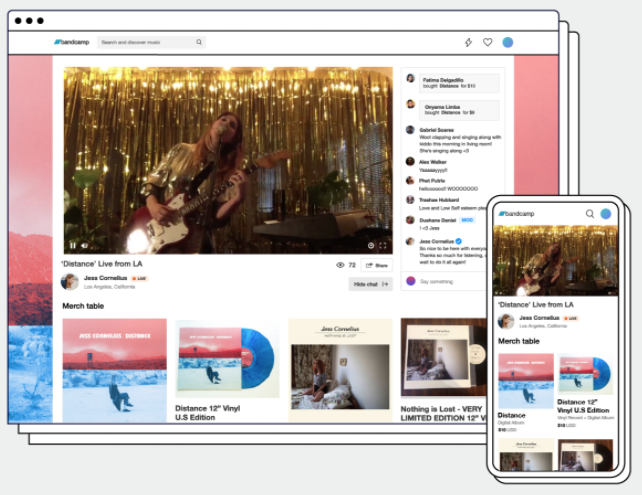The height and width of the screenshot is (495, 642).
Task: Click the MOD badge next to Dushane Daniel
Action: [467, 220]
